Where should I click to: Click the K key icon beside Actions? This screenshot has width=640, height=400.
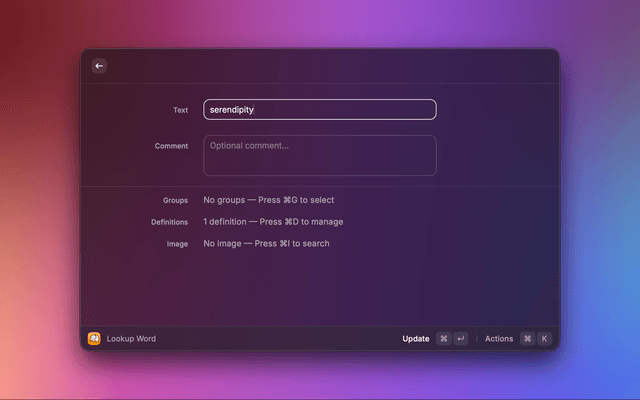[545, 339]
